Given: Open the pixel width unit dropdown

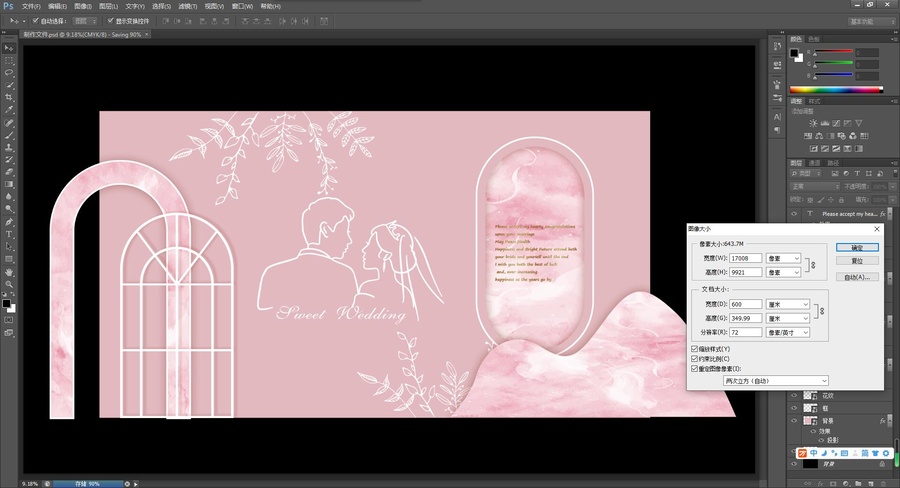Looking at the screenshot, I should click(x=783, y=258).
